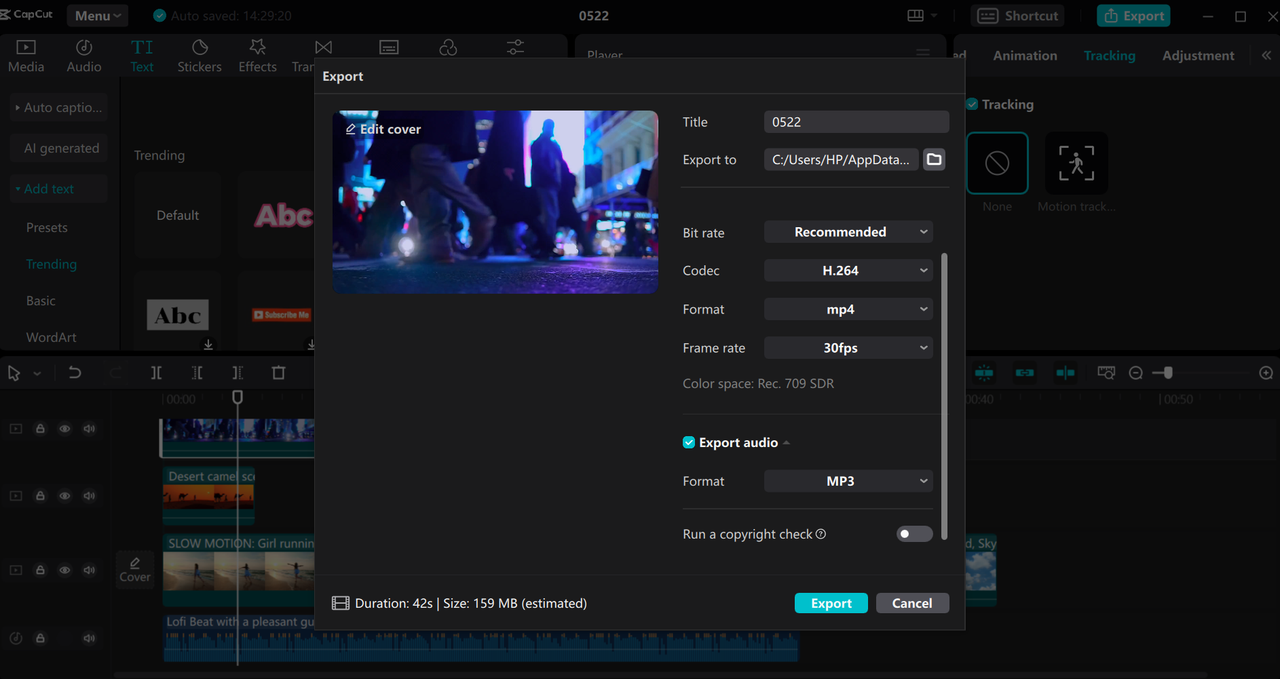
Task: Select the Motion tracking option
Action: tap(1076, 163)
